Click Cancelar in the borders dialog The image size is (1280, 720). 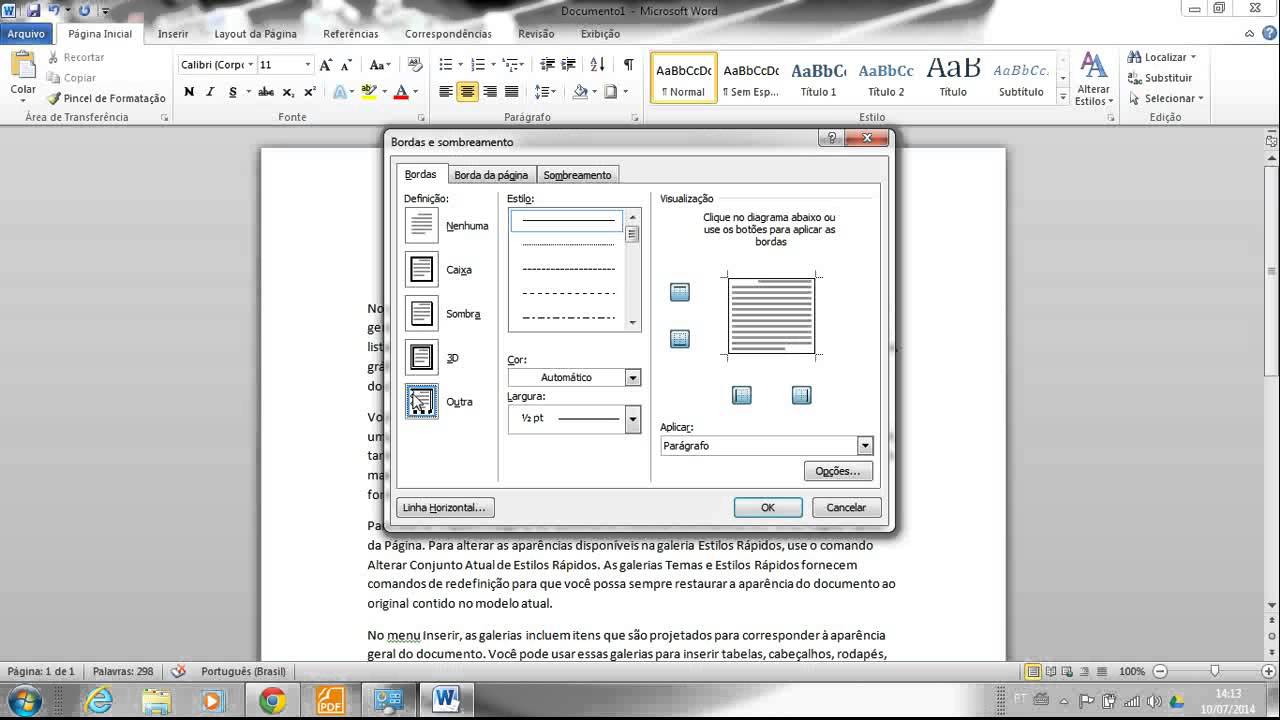point(846,507)
